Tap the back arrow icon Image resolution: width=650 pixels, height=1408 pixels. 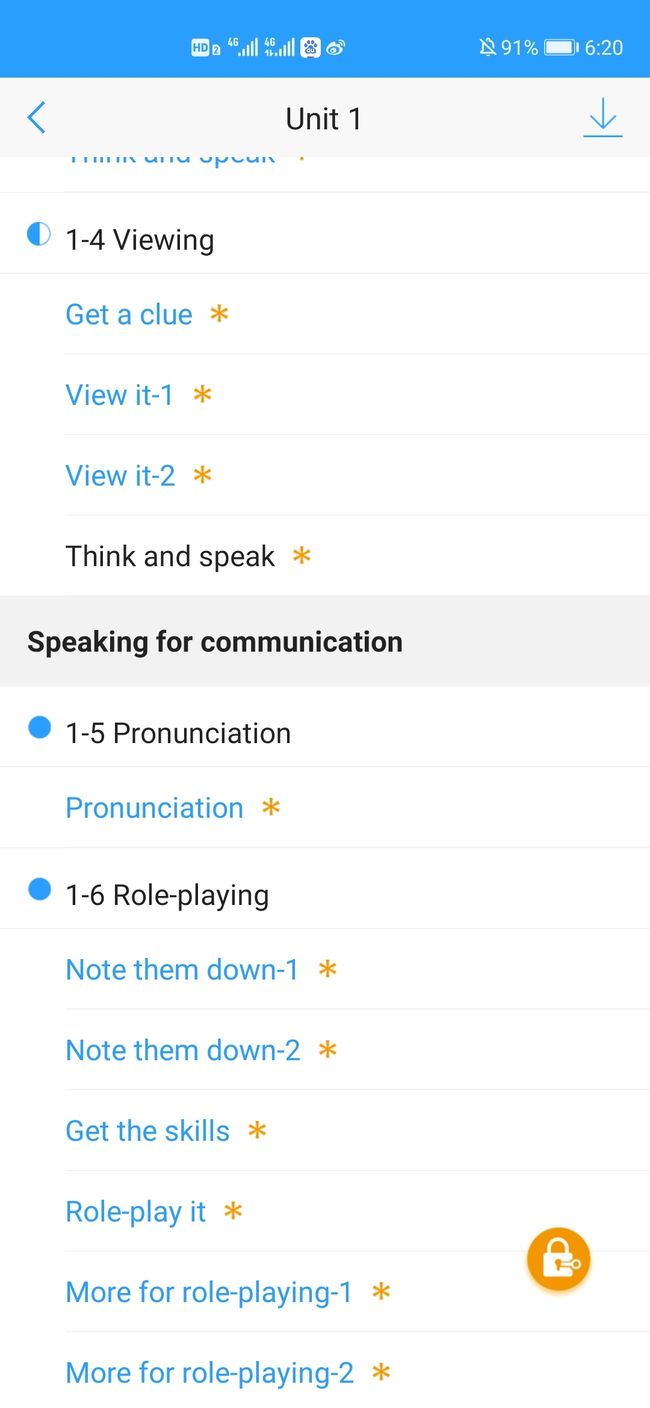coord(36,118)
